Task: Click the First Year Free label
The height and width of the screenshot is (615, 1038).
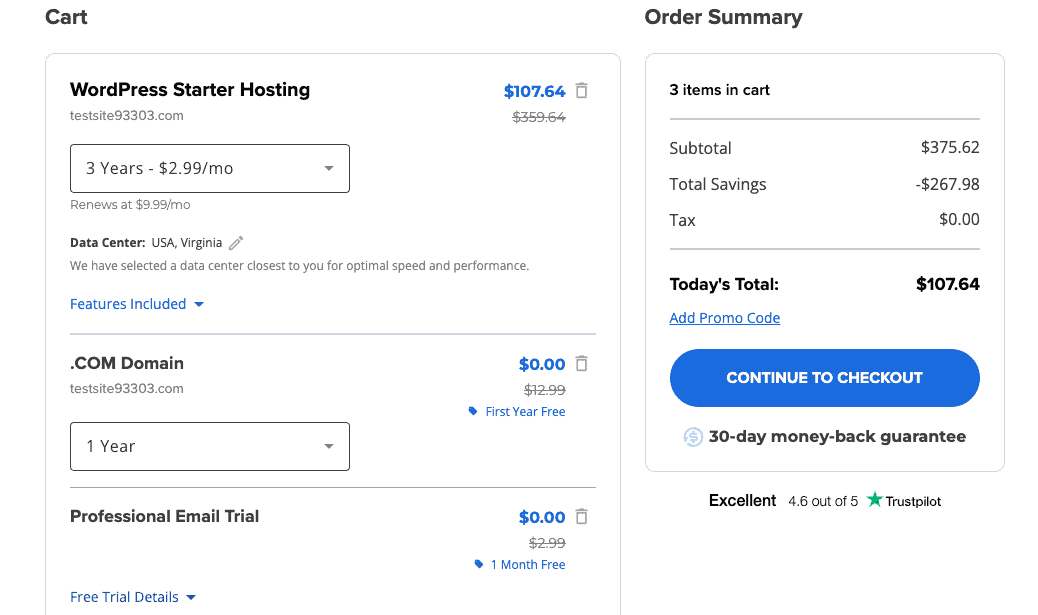Action: [525, 412]
